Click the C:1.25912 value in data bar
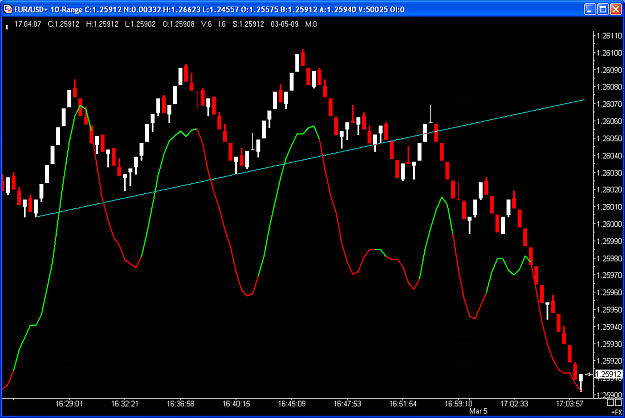Viewport: 625px width, 418px height. tap(64, 24)
